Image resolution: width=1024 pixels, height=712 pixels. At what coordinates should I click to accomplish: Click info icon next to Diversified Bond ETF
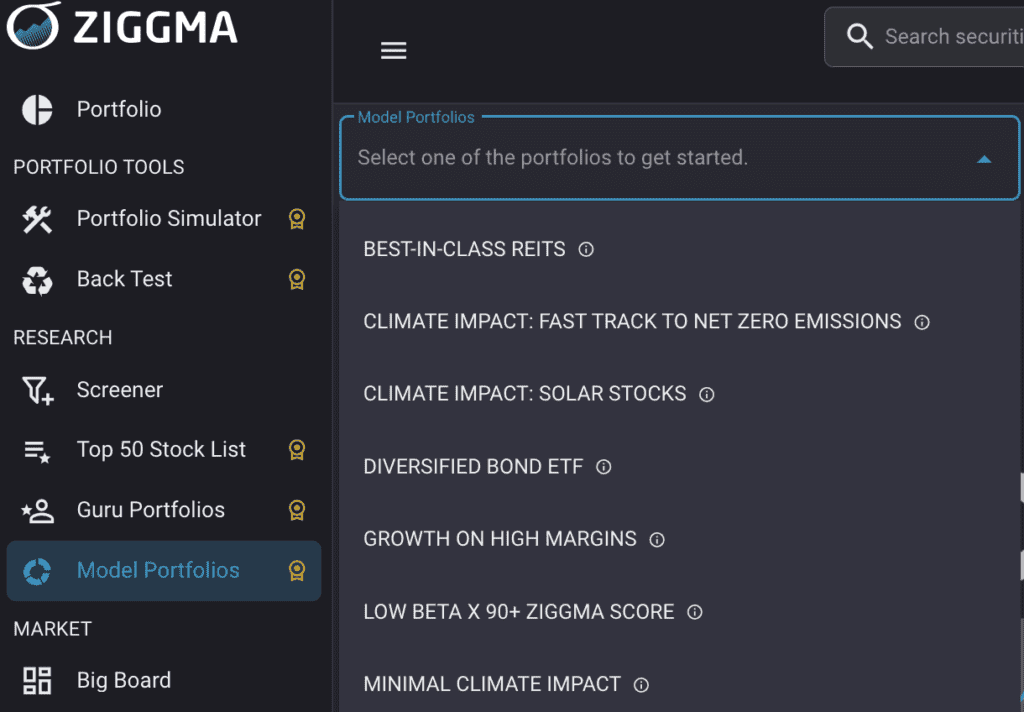coord(603,467)
